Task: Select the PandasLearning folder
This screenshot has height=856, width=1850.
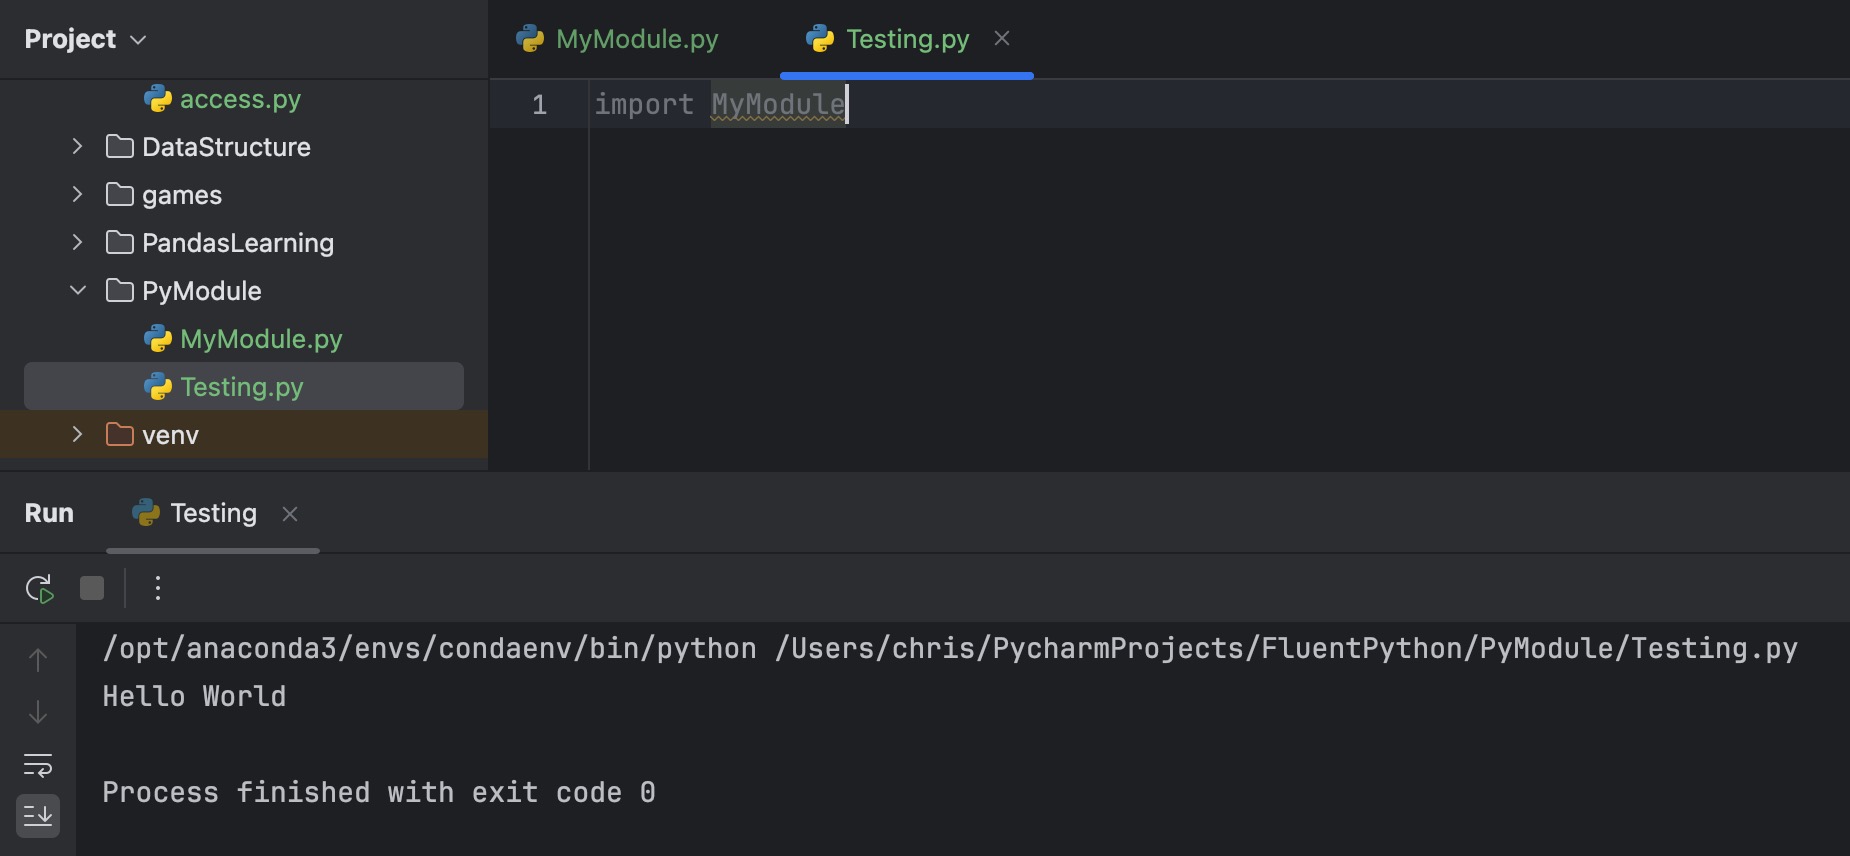Action: [238, 243]
